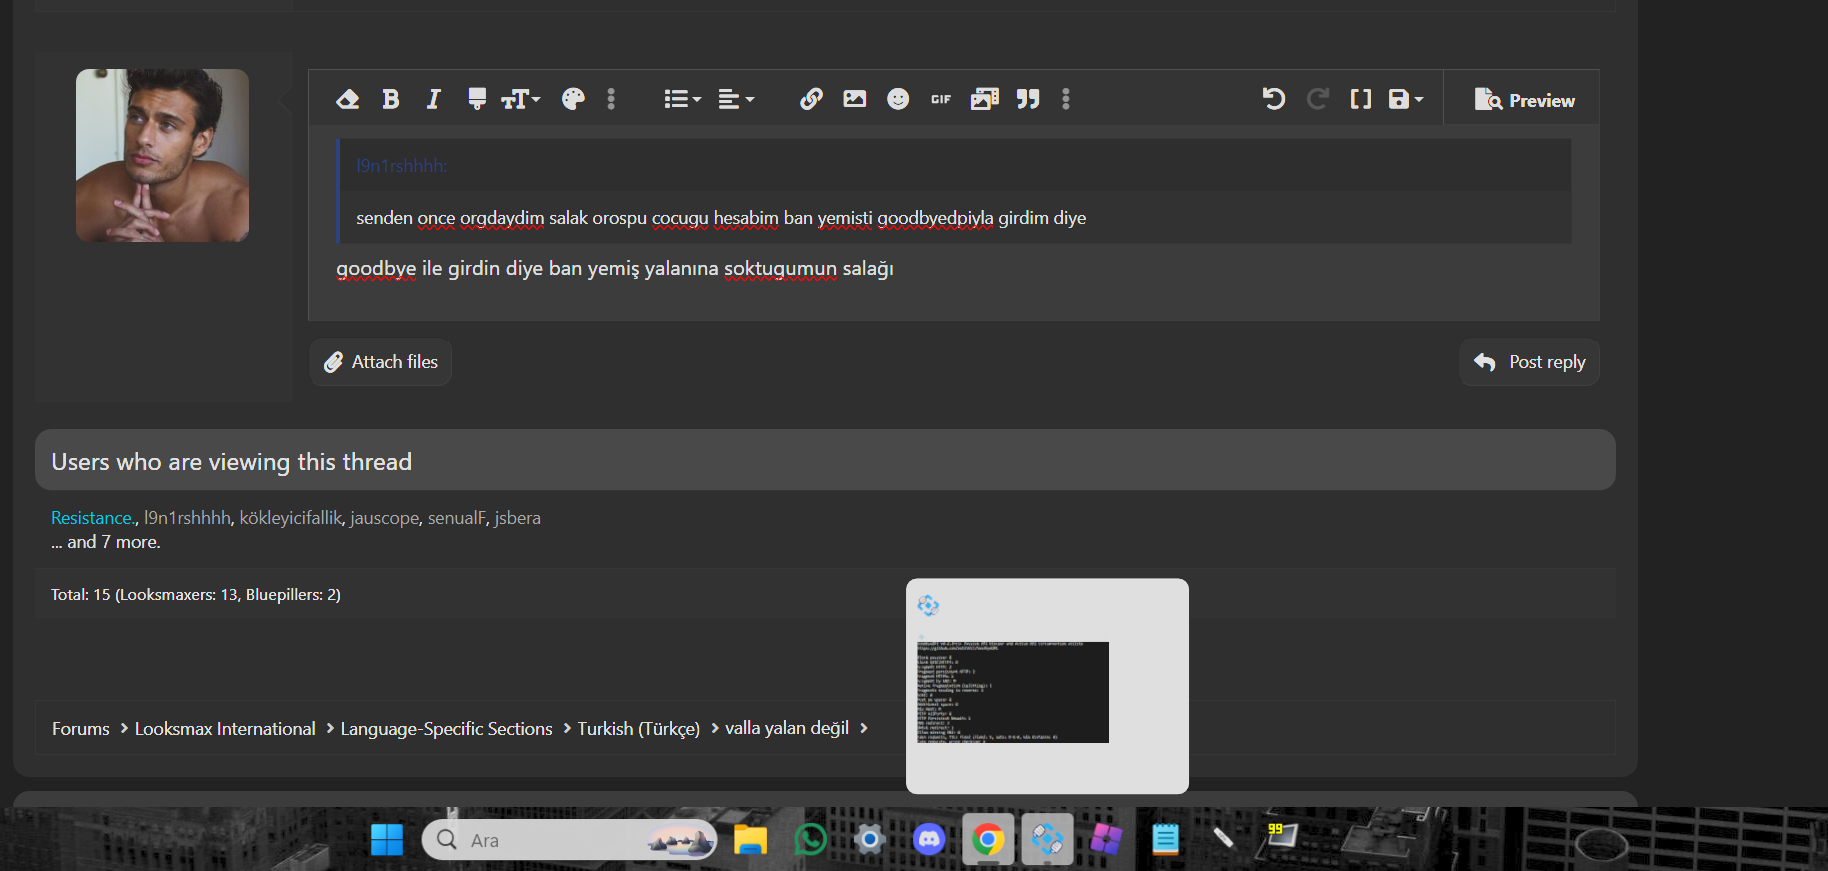
Task: Open the Preview tab
Action: (x=1524, y=100)
